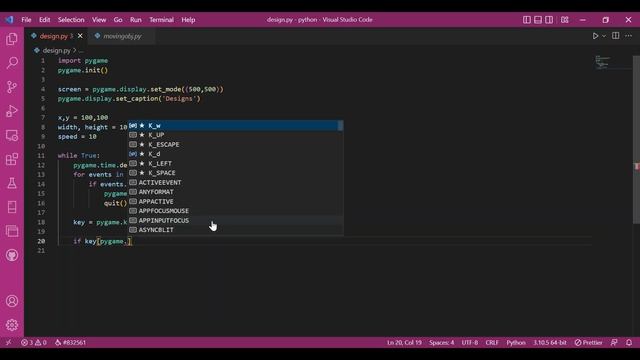The image size is (640, 360).
Task: Switch to the movingobj.py tab
Action: (122, 36)
